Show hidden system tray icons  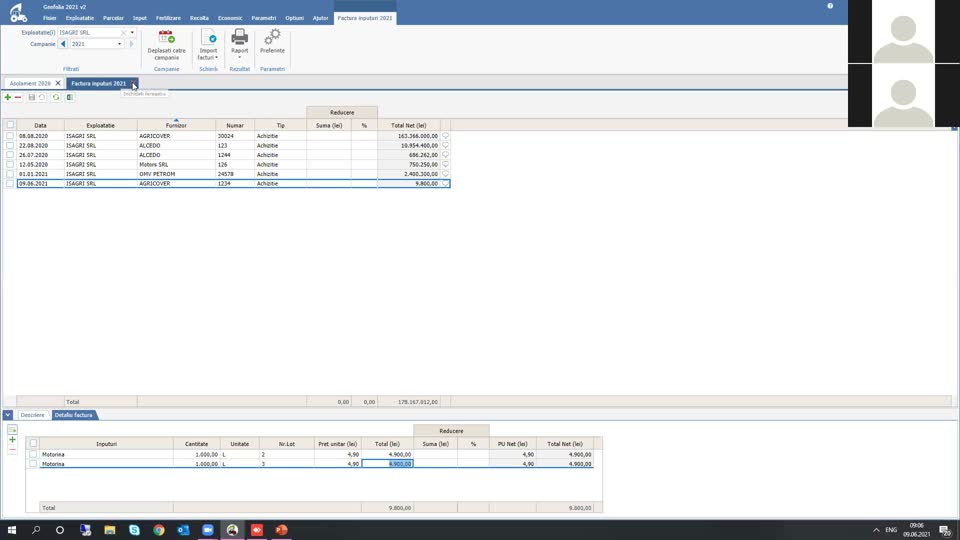[x=876, y=530]
